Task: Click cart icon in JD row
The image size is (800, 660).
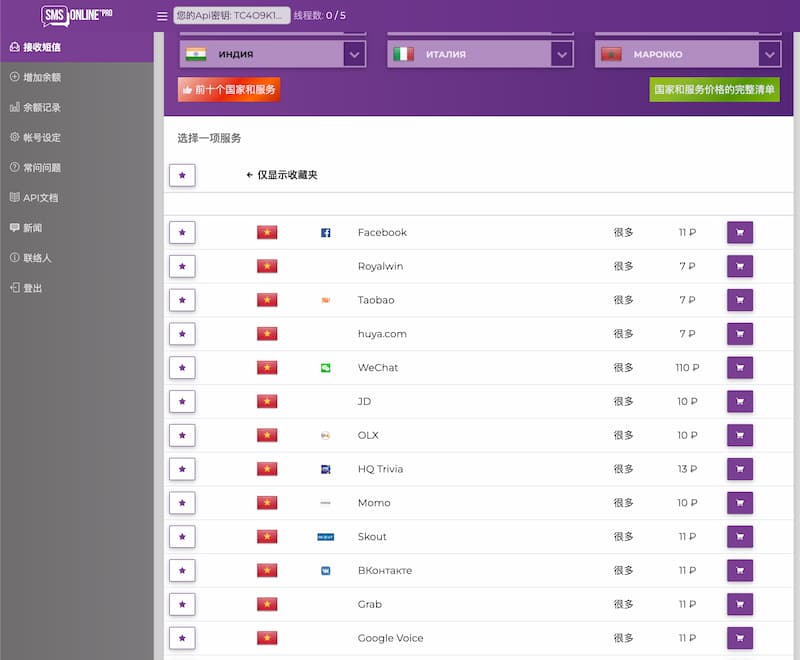Action: (739, 401)
